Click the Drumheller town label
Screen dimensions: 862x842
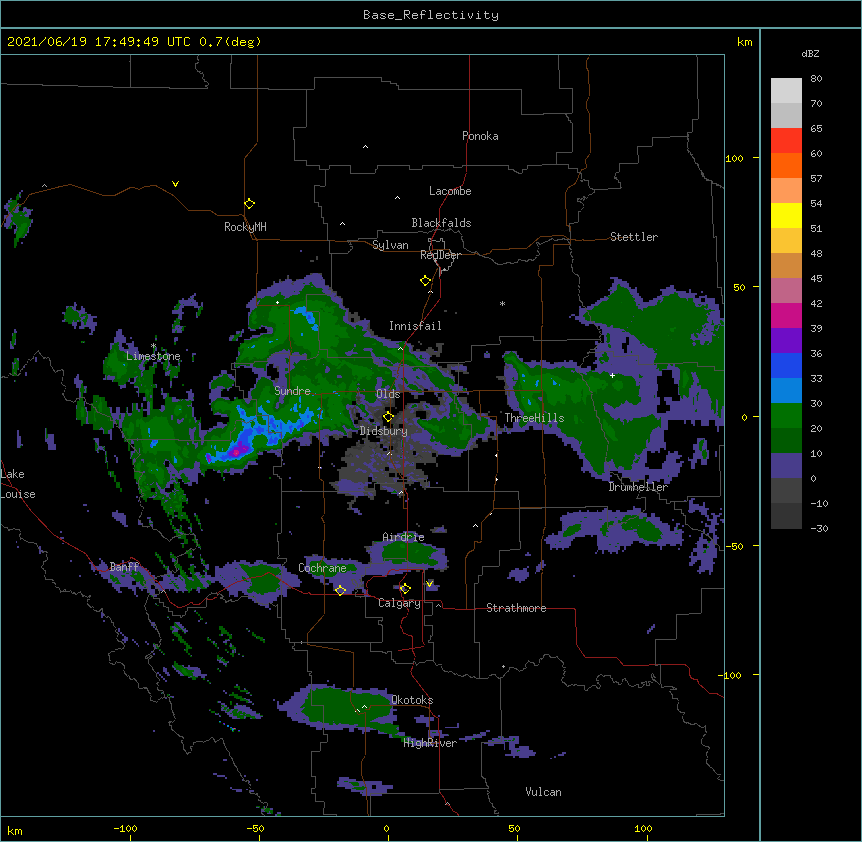pyautogui.click(x=638, y=487)
